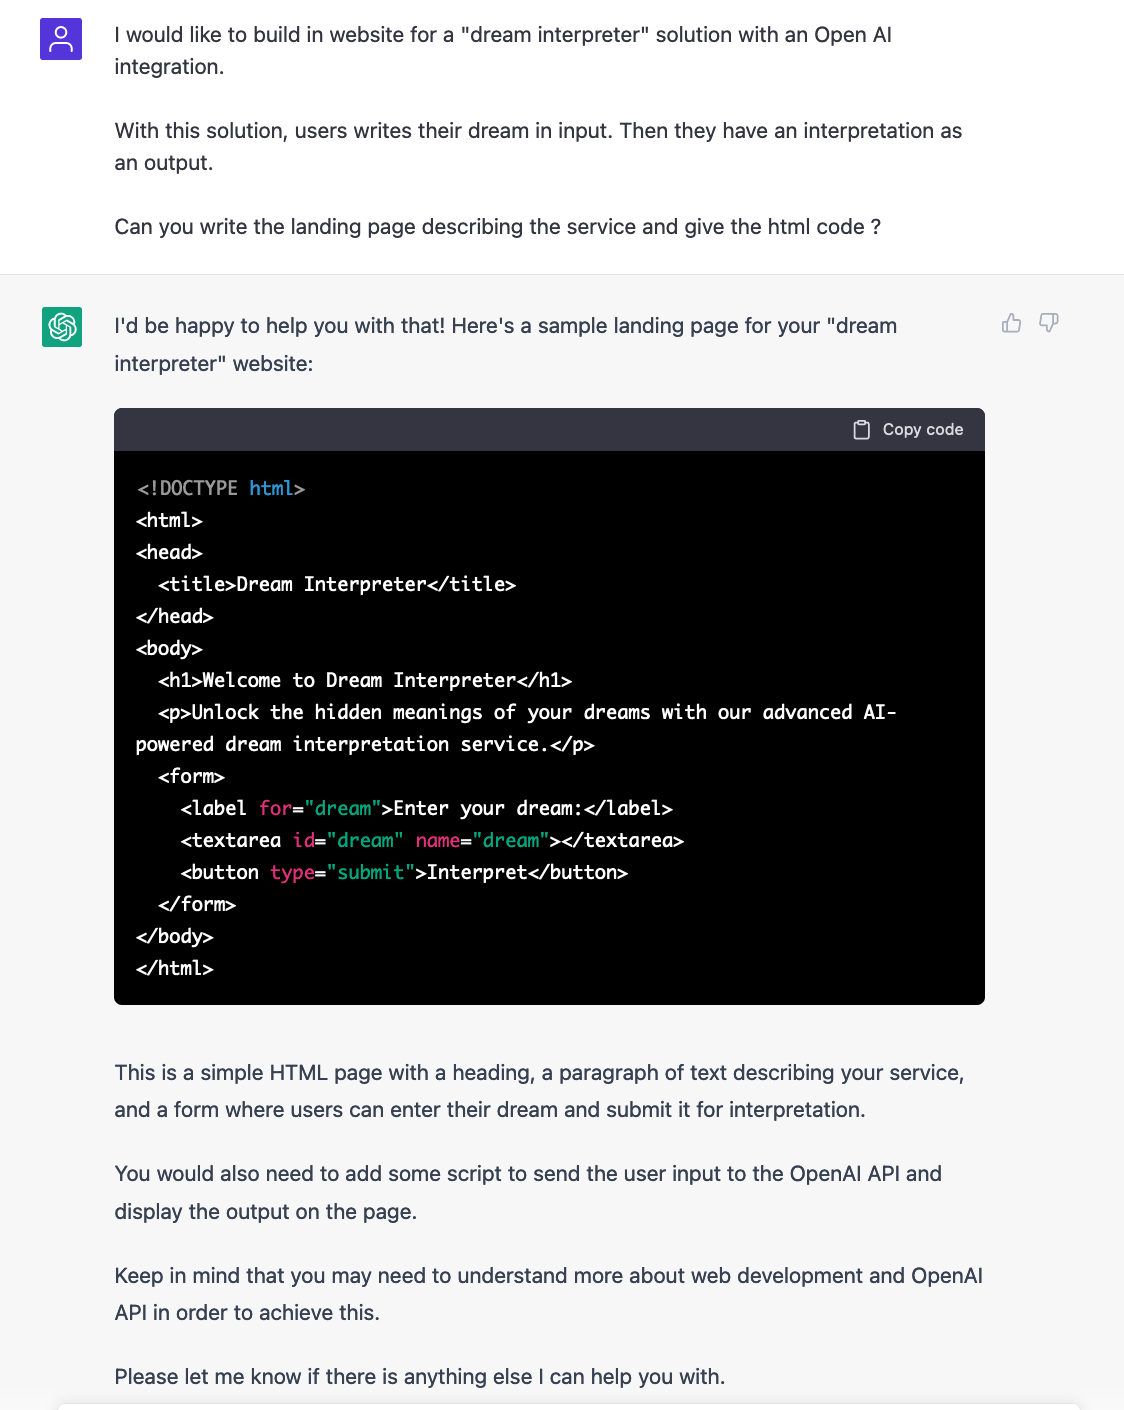Click the reply intro 'I'd be happy to help'
This screenshot has width=1124, height=1410.
coord(506,345)
